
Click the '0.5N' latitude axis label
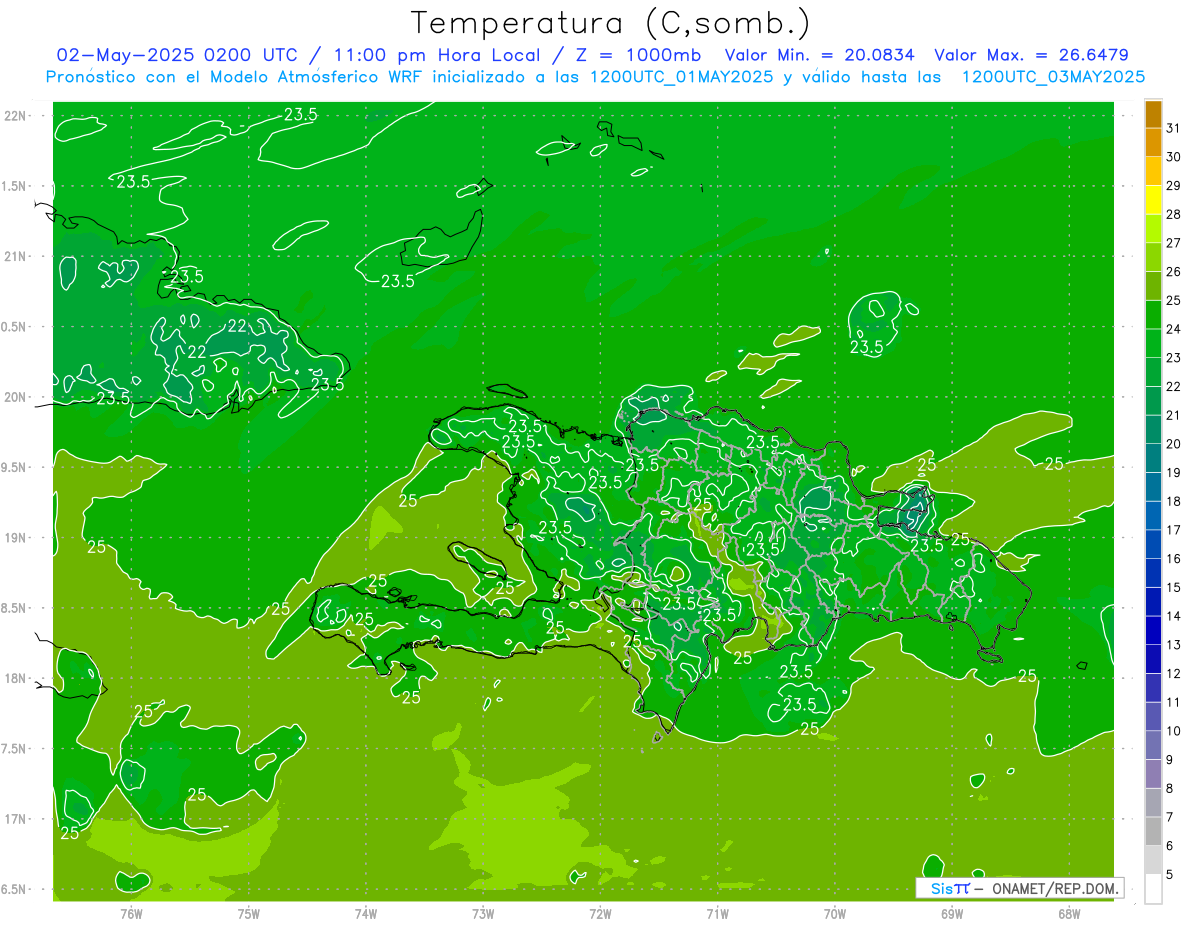pos(15,327)
